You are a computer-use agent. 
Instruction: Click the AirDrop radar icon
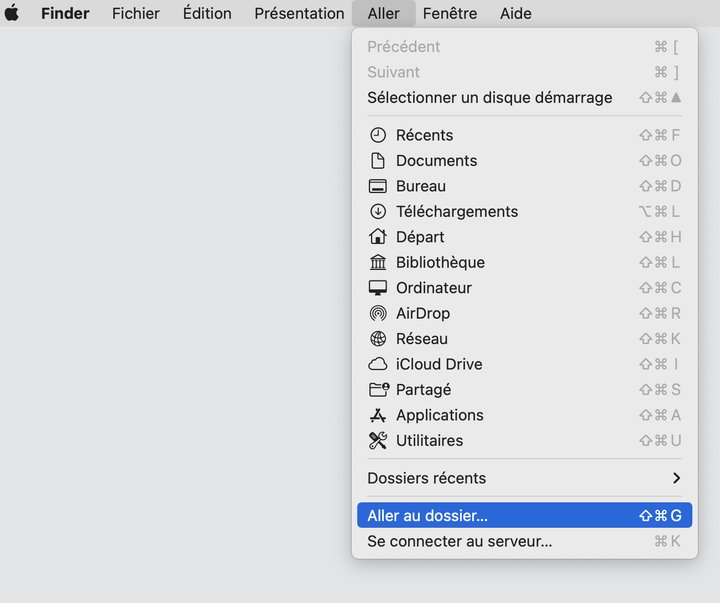(377, 313)
